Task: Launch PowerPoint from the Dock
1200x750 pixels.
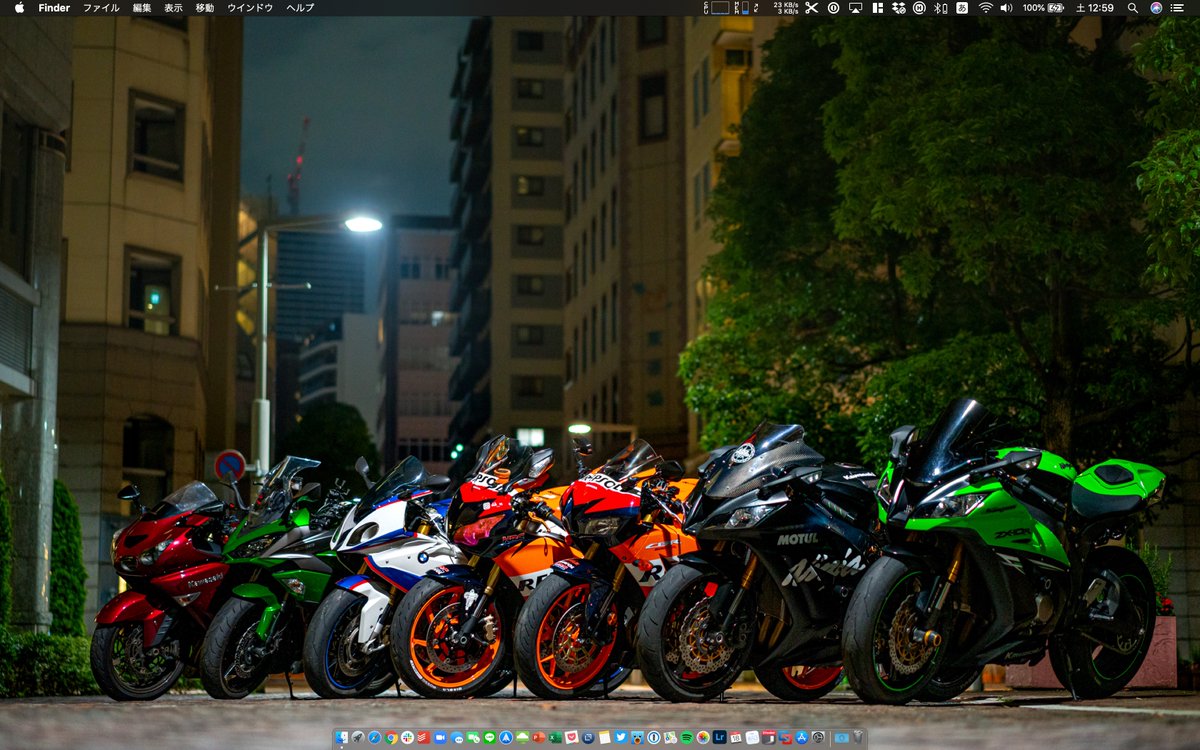Action: click(539, 737)
